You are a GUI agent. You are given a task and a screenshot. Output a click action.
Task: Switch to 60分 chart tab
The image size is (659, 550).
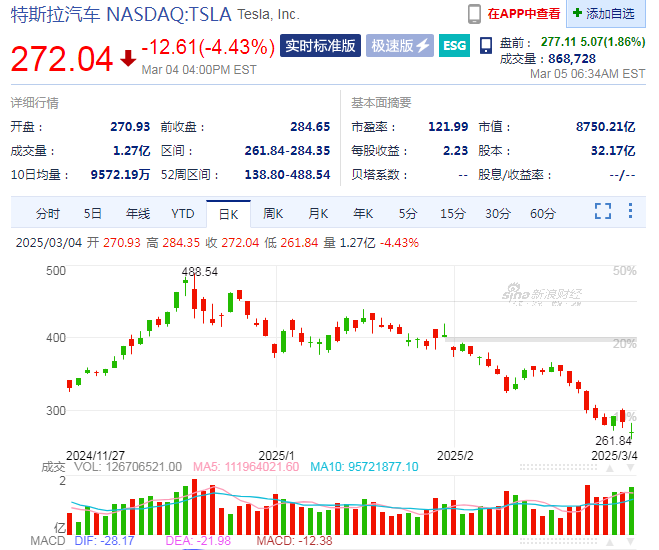tap(543, 213)
